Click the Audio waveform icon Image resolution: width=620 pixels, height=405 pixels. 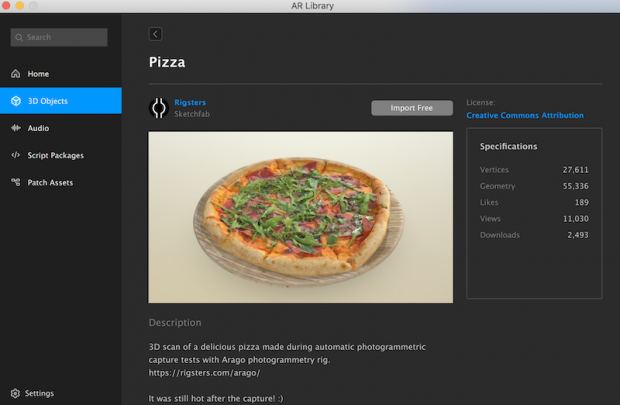click(x=16, y=128)
